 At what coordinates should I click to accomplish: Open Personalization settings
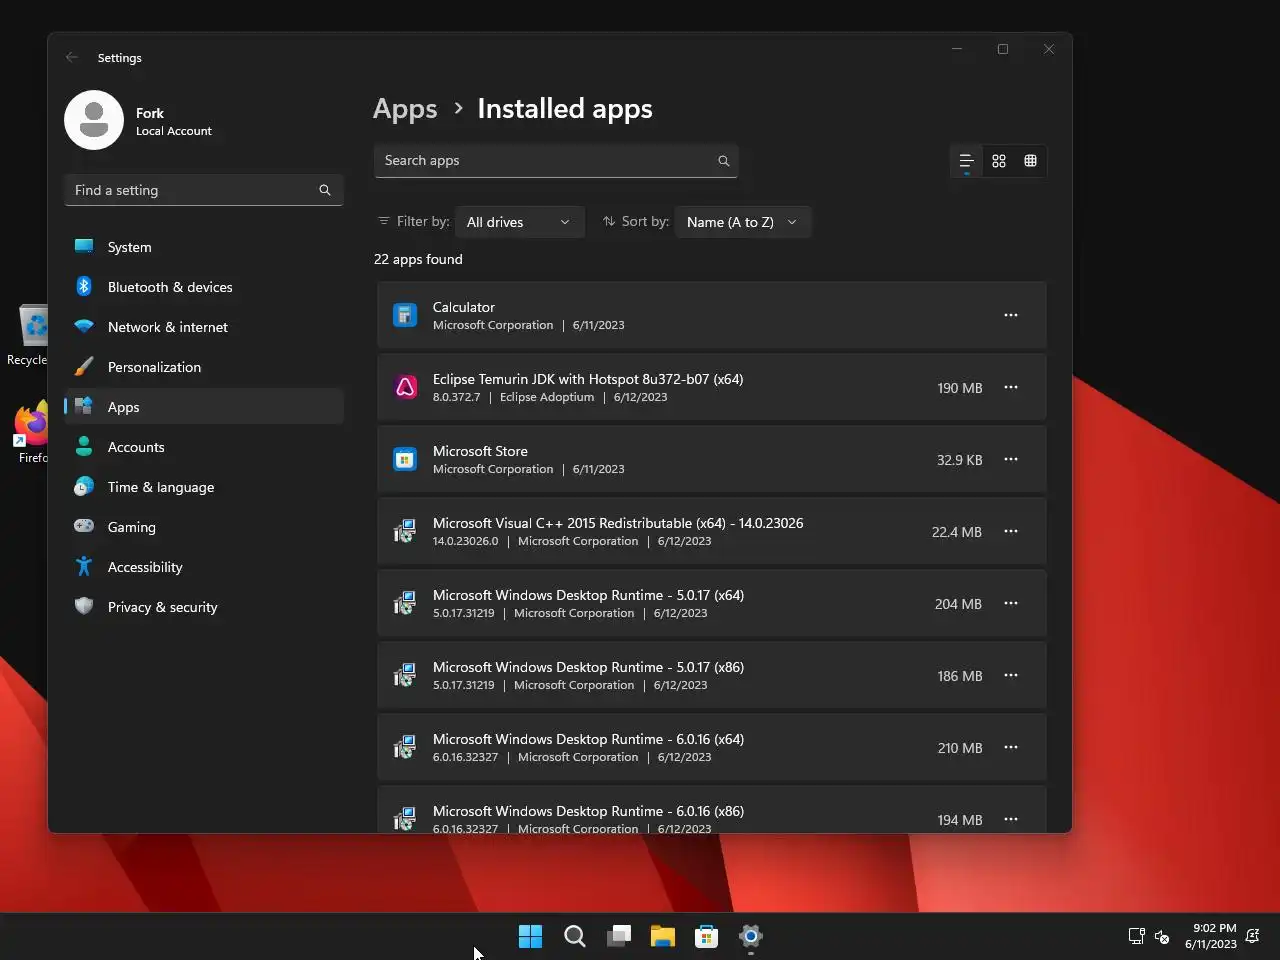click(x=204, y=367)
